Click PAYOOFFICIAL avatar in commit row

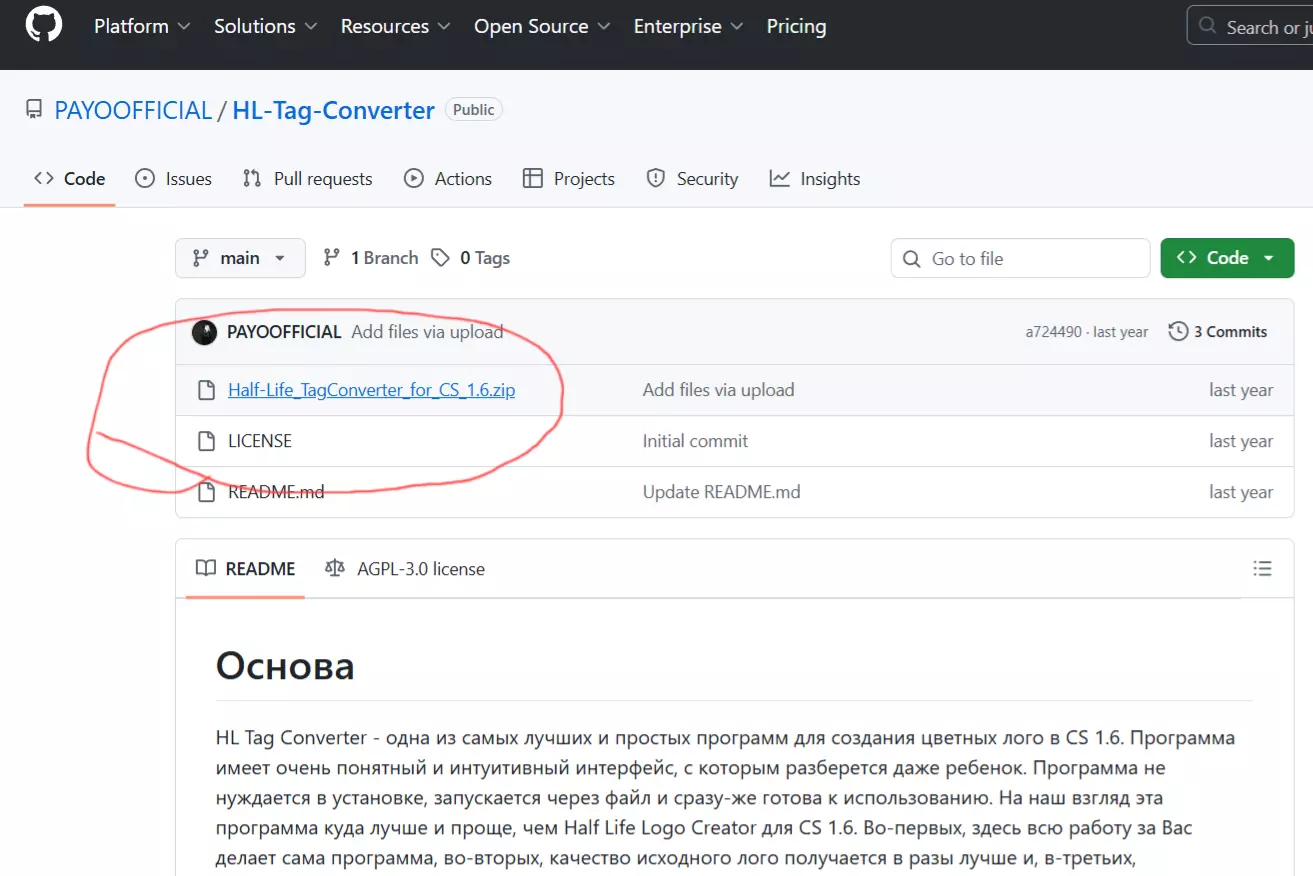[205, 332]
